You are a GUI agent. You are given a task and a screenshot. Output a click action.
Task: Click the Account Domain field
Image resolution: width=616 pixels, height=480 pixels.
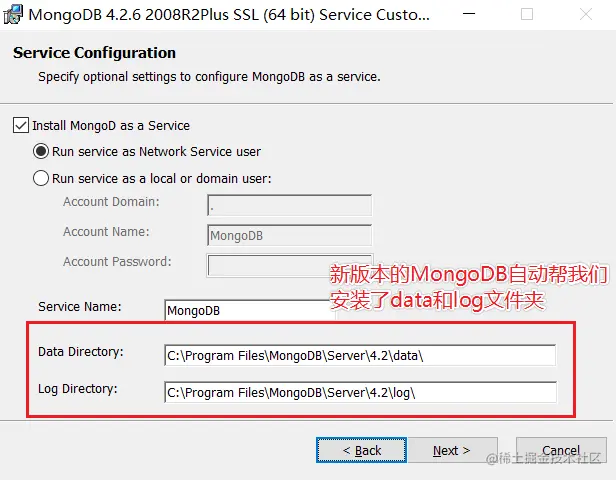point(289,205)
